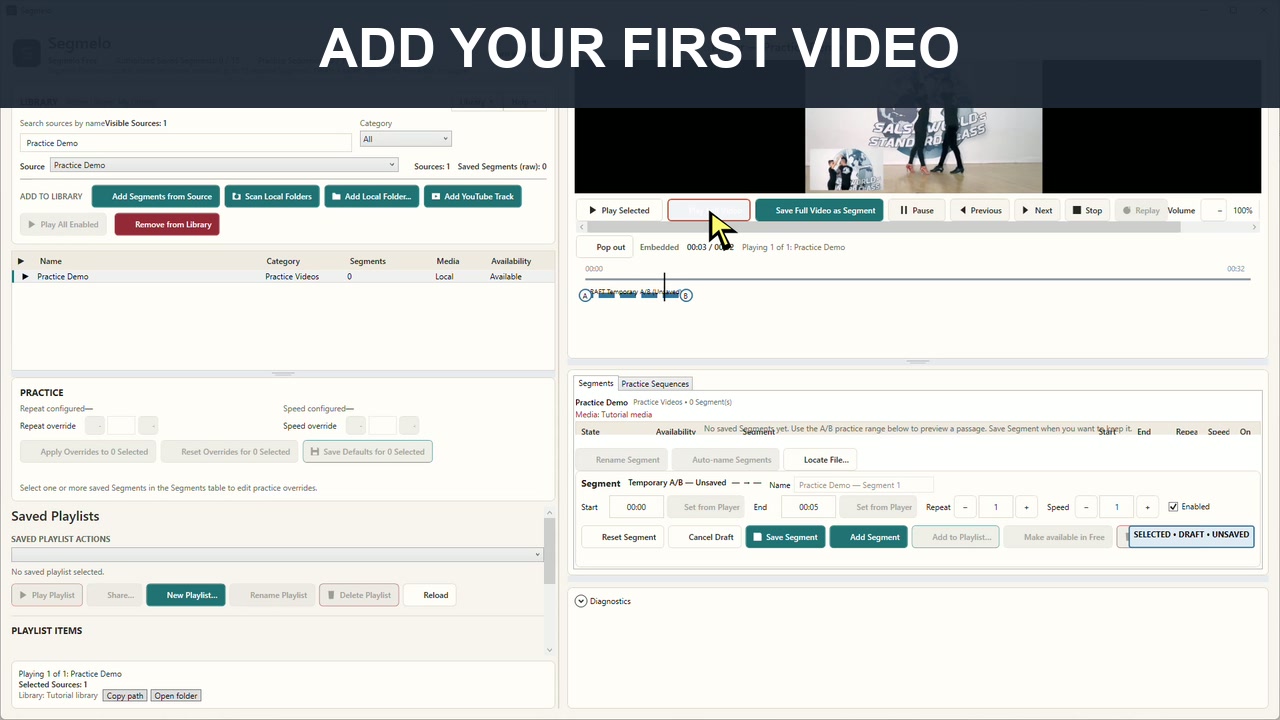This screenshot has width=1280, height=720.
Task: Decrease Speed with minus button
Action: coord(1086,507)
